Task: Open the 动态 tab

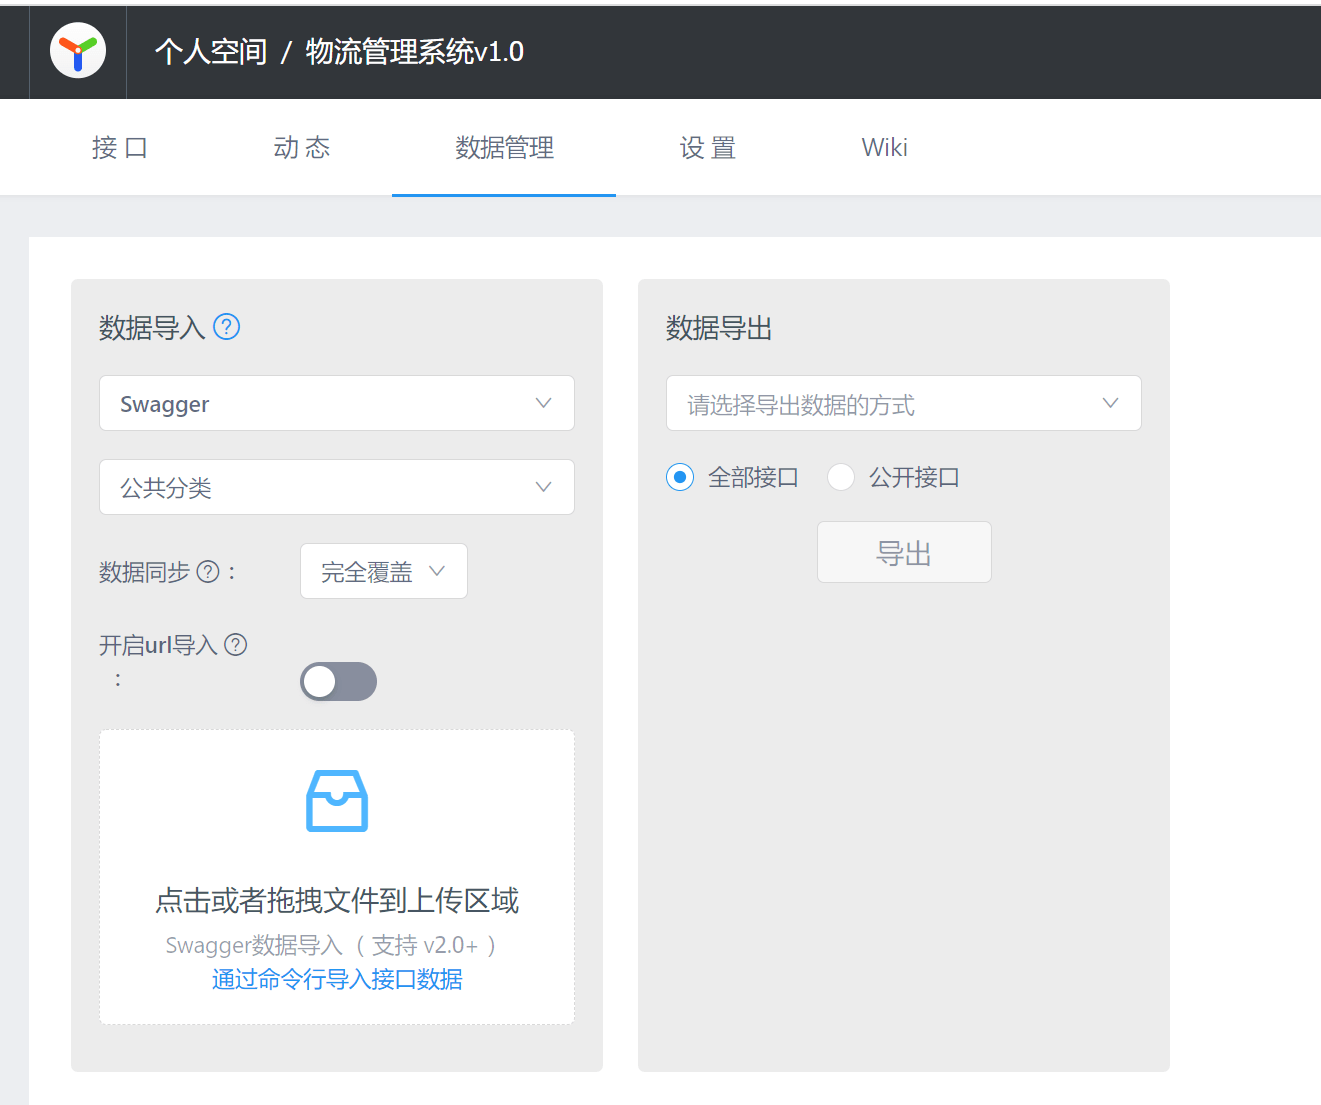Action: click(x=302, y=147)
